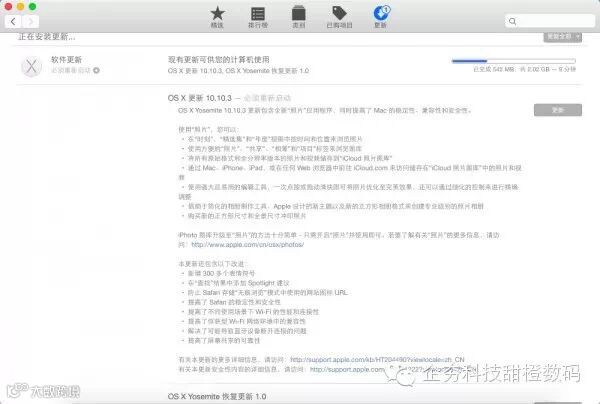Click the 更新 button for OS X 10.10.3

pos(558,110)
